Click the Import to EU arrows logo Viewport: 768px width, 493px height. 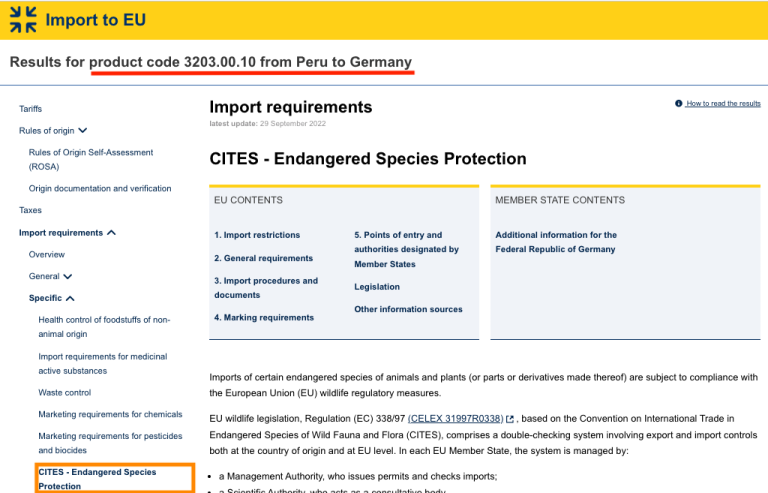coord(23,20)
